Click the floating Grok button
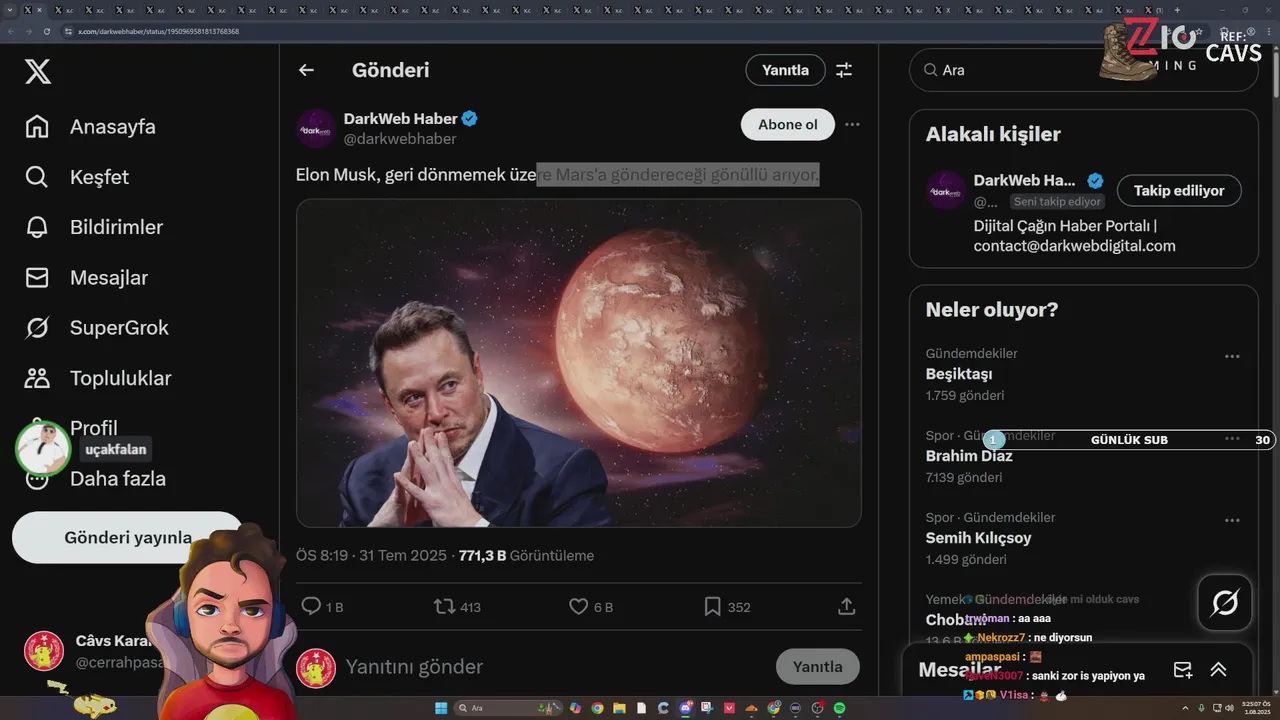 [1225, 603]
